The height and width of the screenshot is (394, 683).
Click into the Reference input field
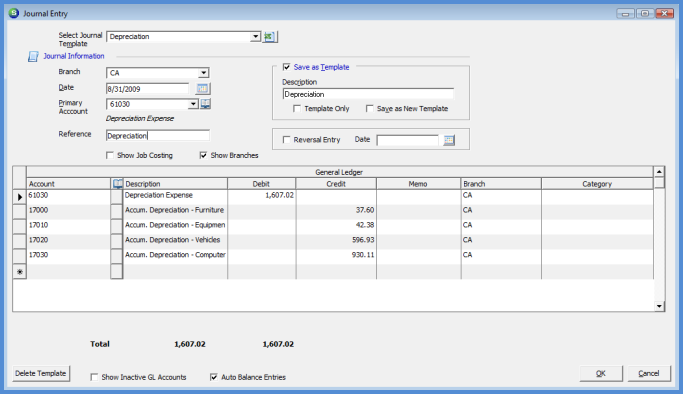pos(158,136)
